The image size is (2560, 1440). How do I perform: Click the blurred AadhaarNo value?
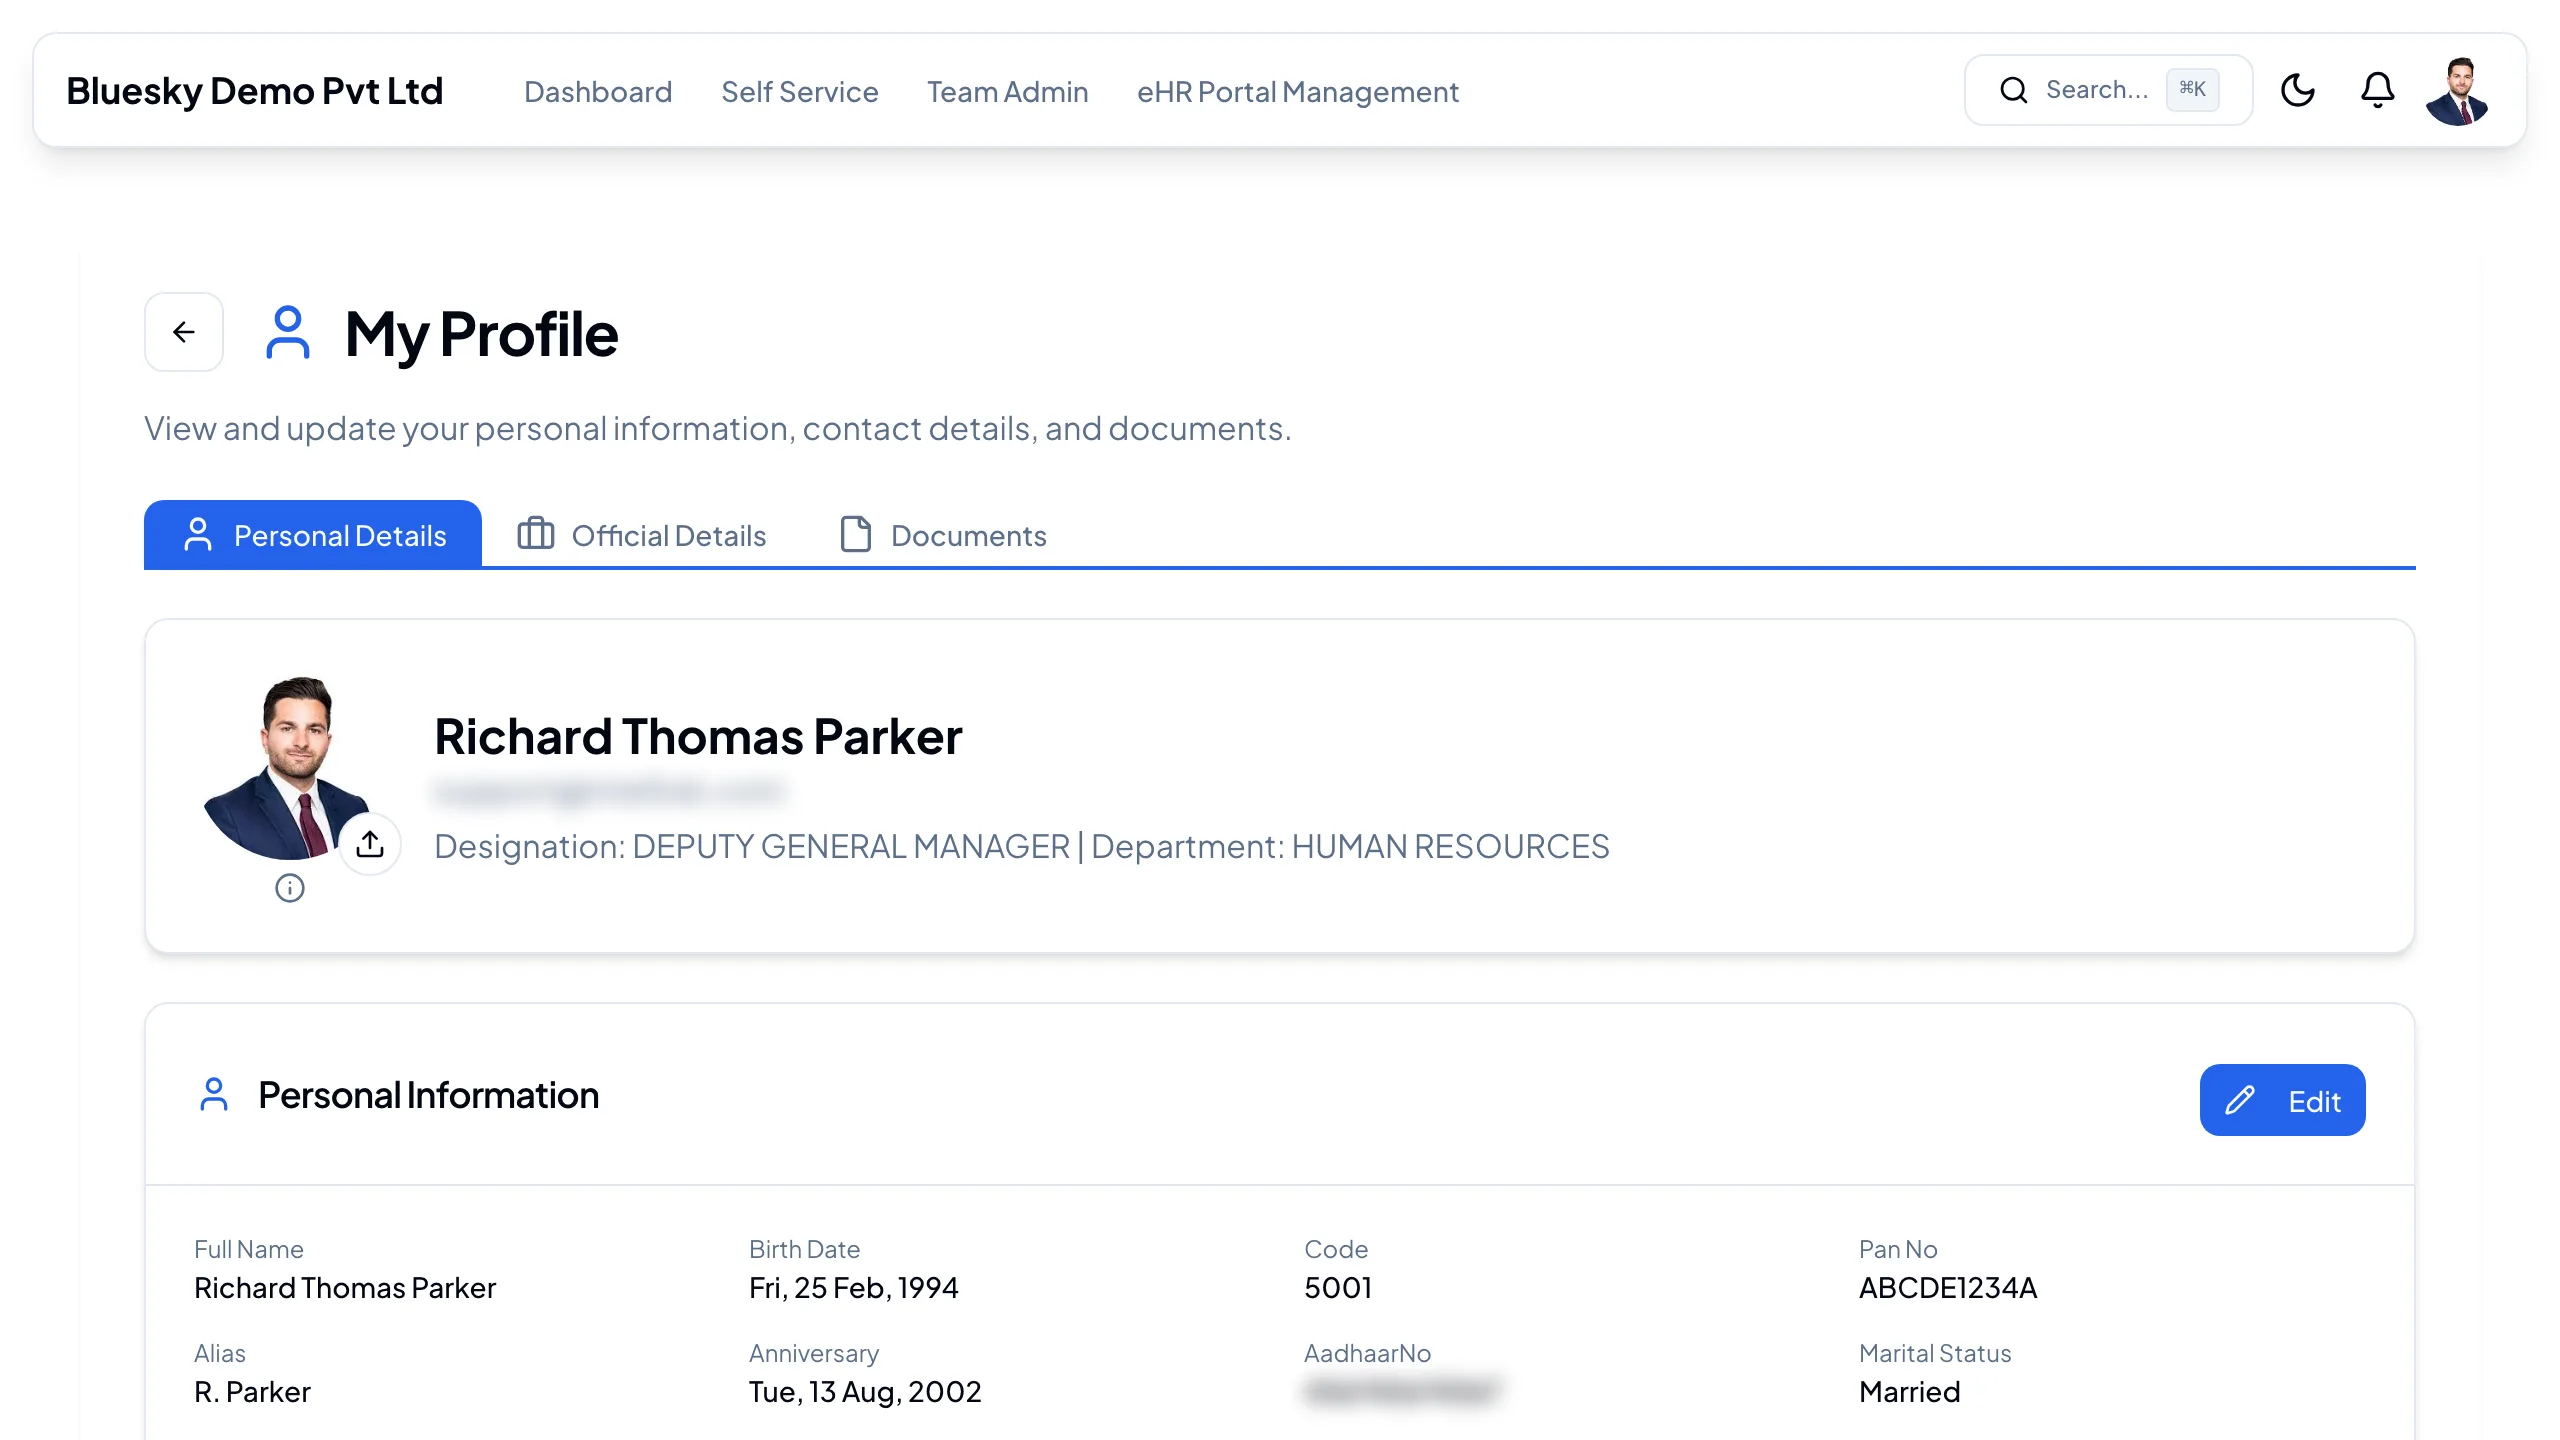click(x=1402, y=1391)
